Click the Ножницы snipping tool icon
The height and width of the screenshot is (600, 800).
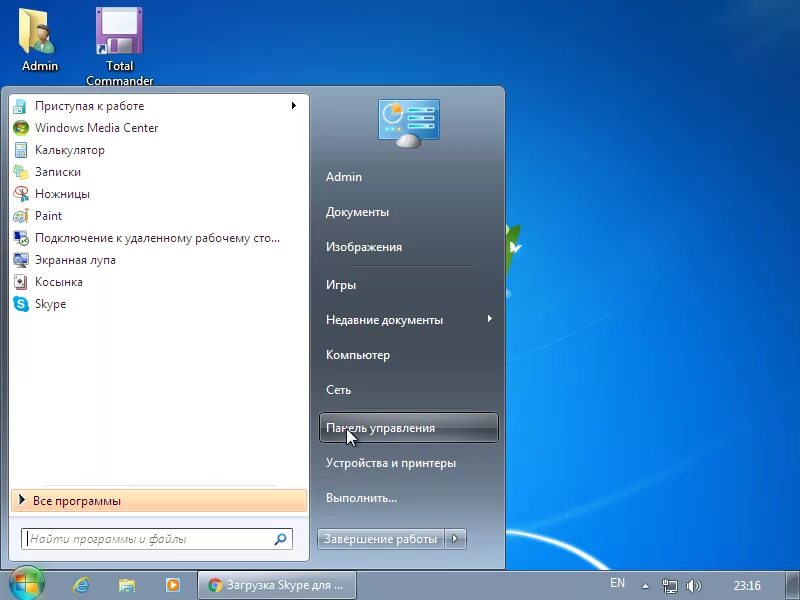[x=20, y=194]
